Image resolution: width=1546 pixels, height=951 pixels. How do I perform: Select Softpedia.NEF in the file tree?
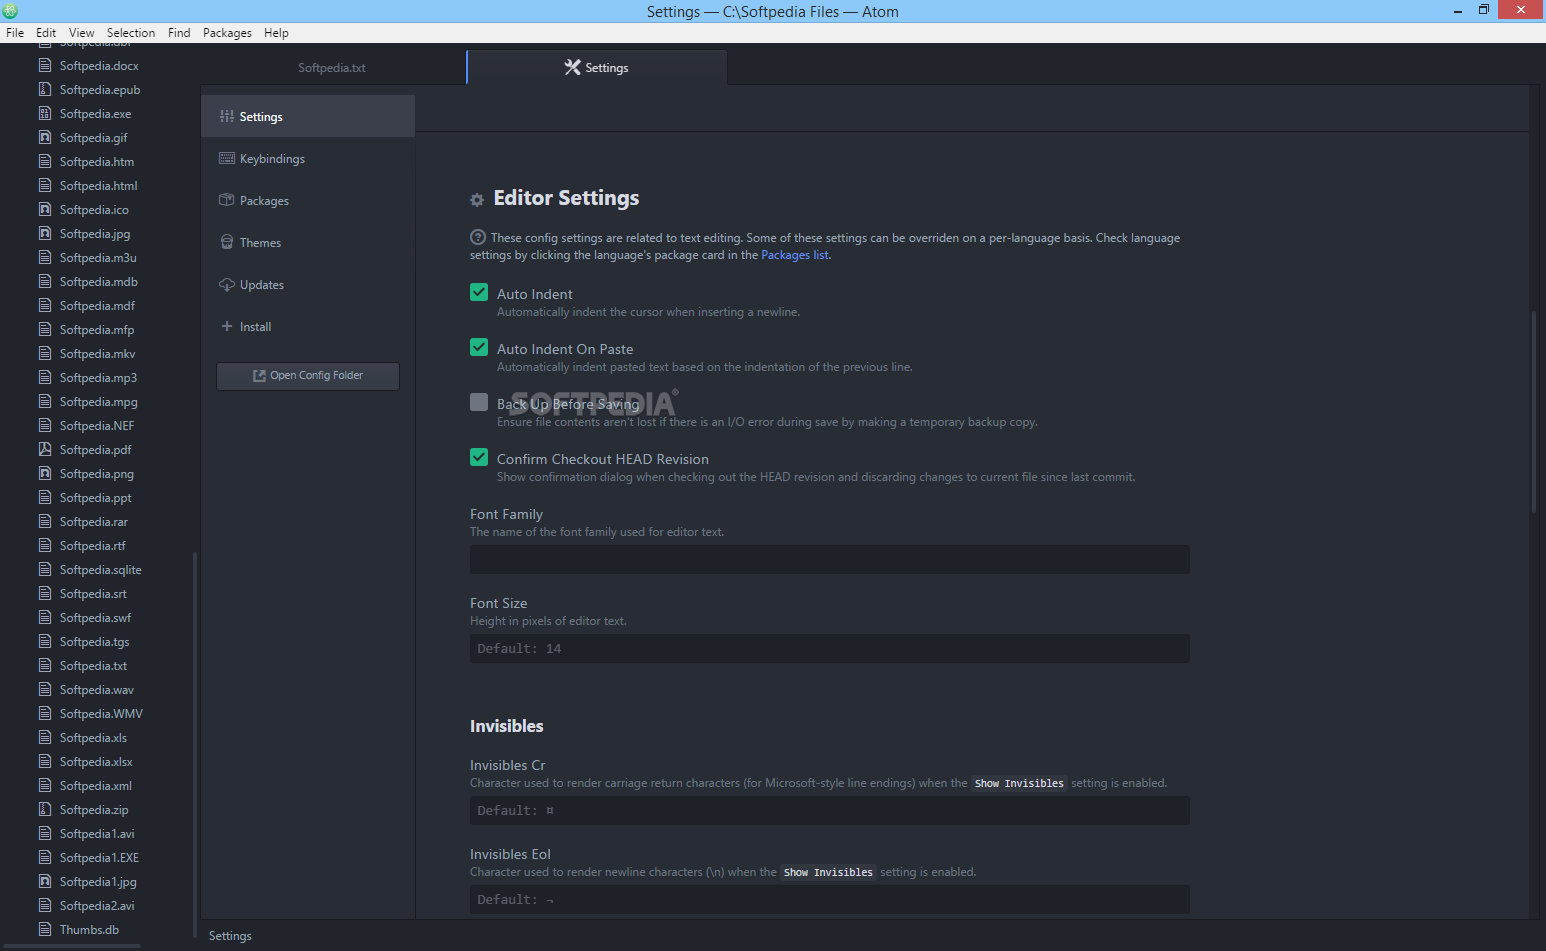click(96, 425)
